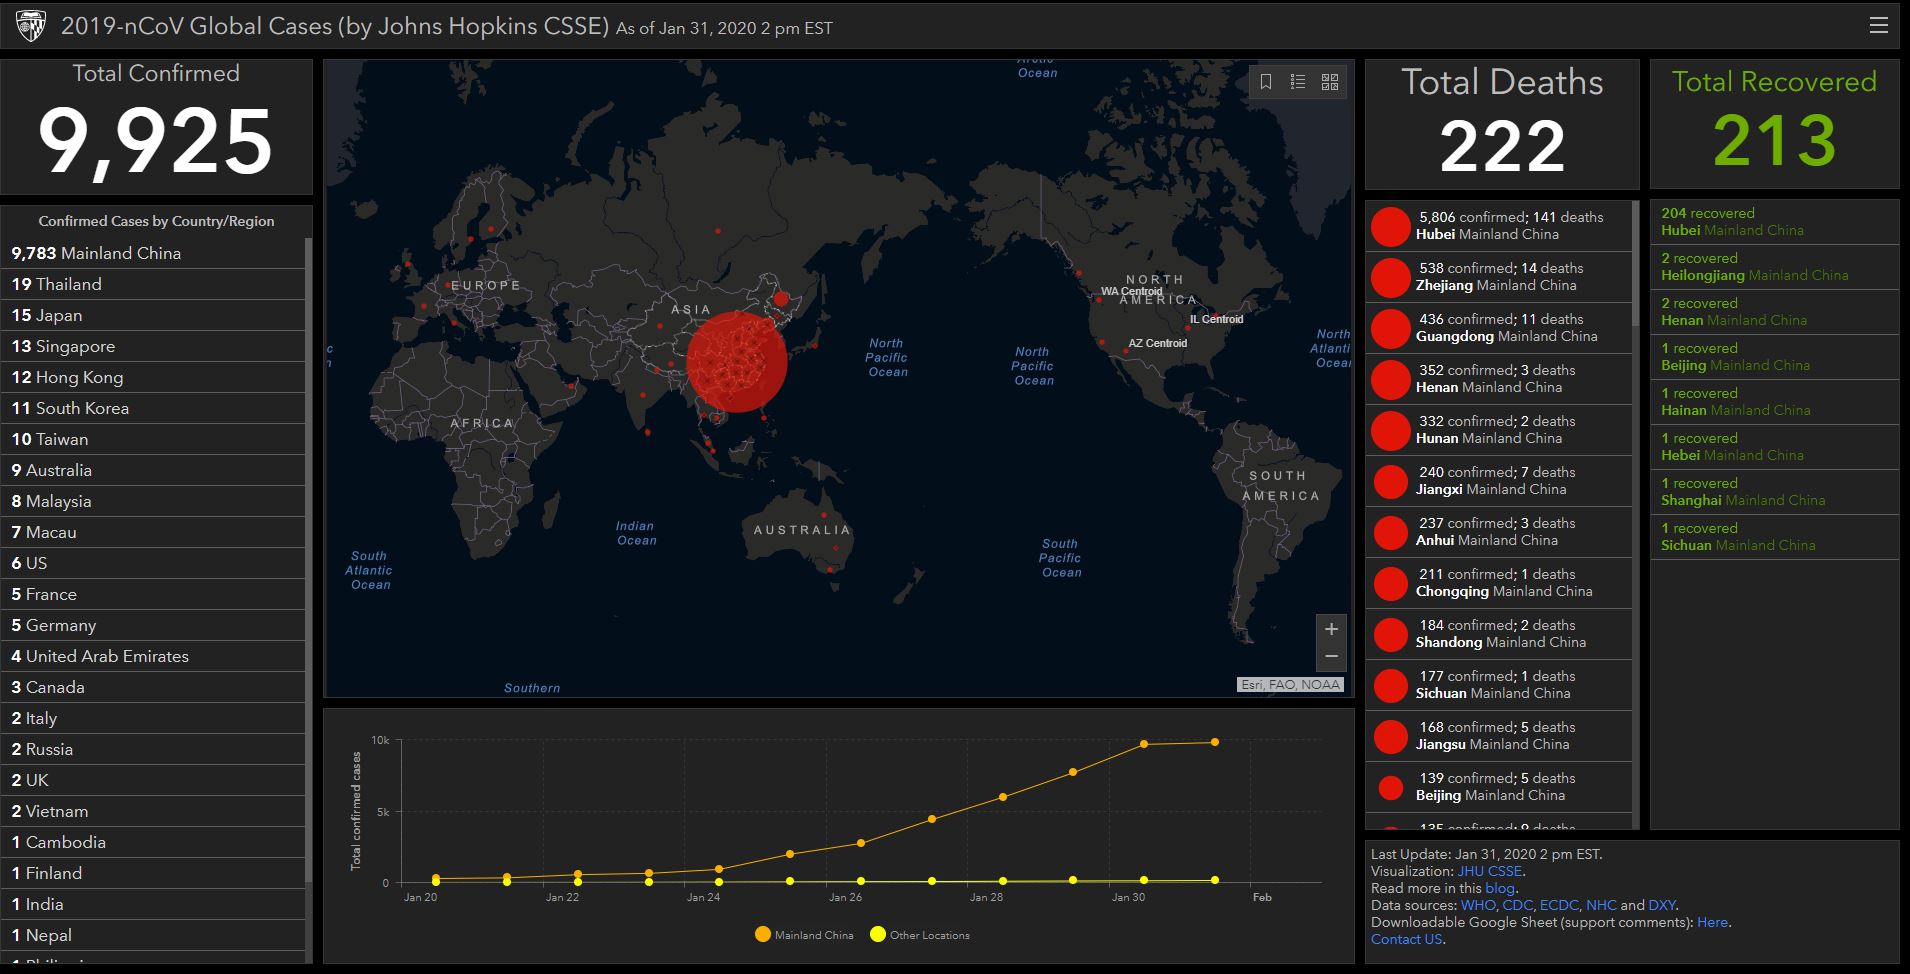Select Shandong 184 confirmed; 2 deaths entry
The image size is (1910, 974).
pos(1498,634)
